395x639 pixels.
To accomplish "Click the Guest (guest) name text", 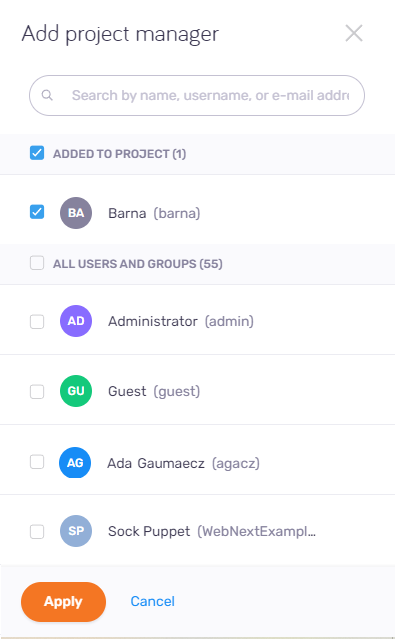I will click(154, 392).
